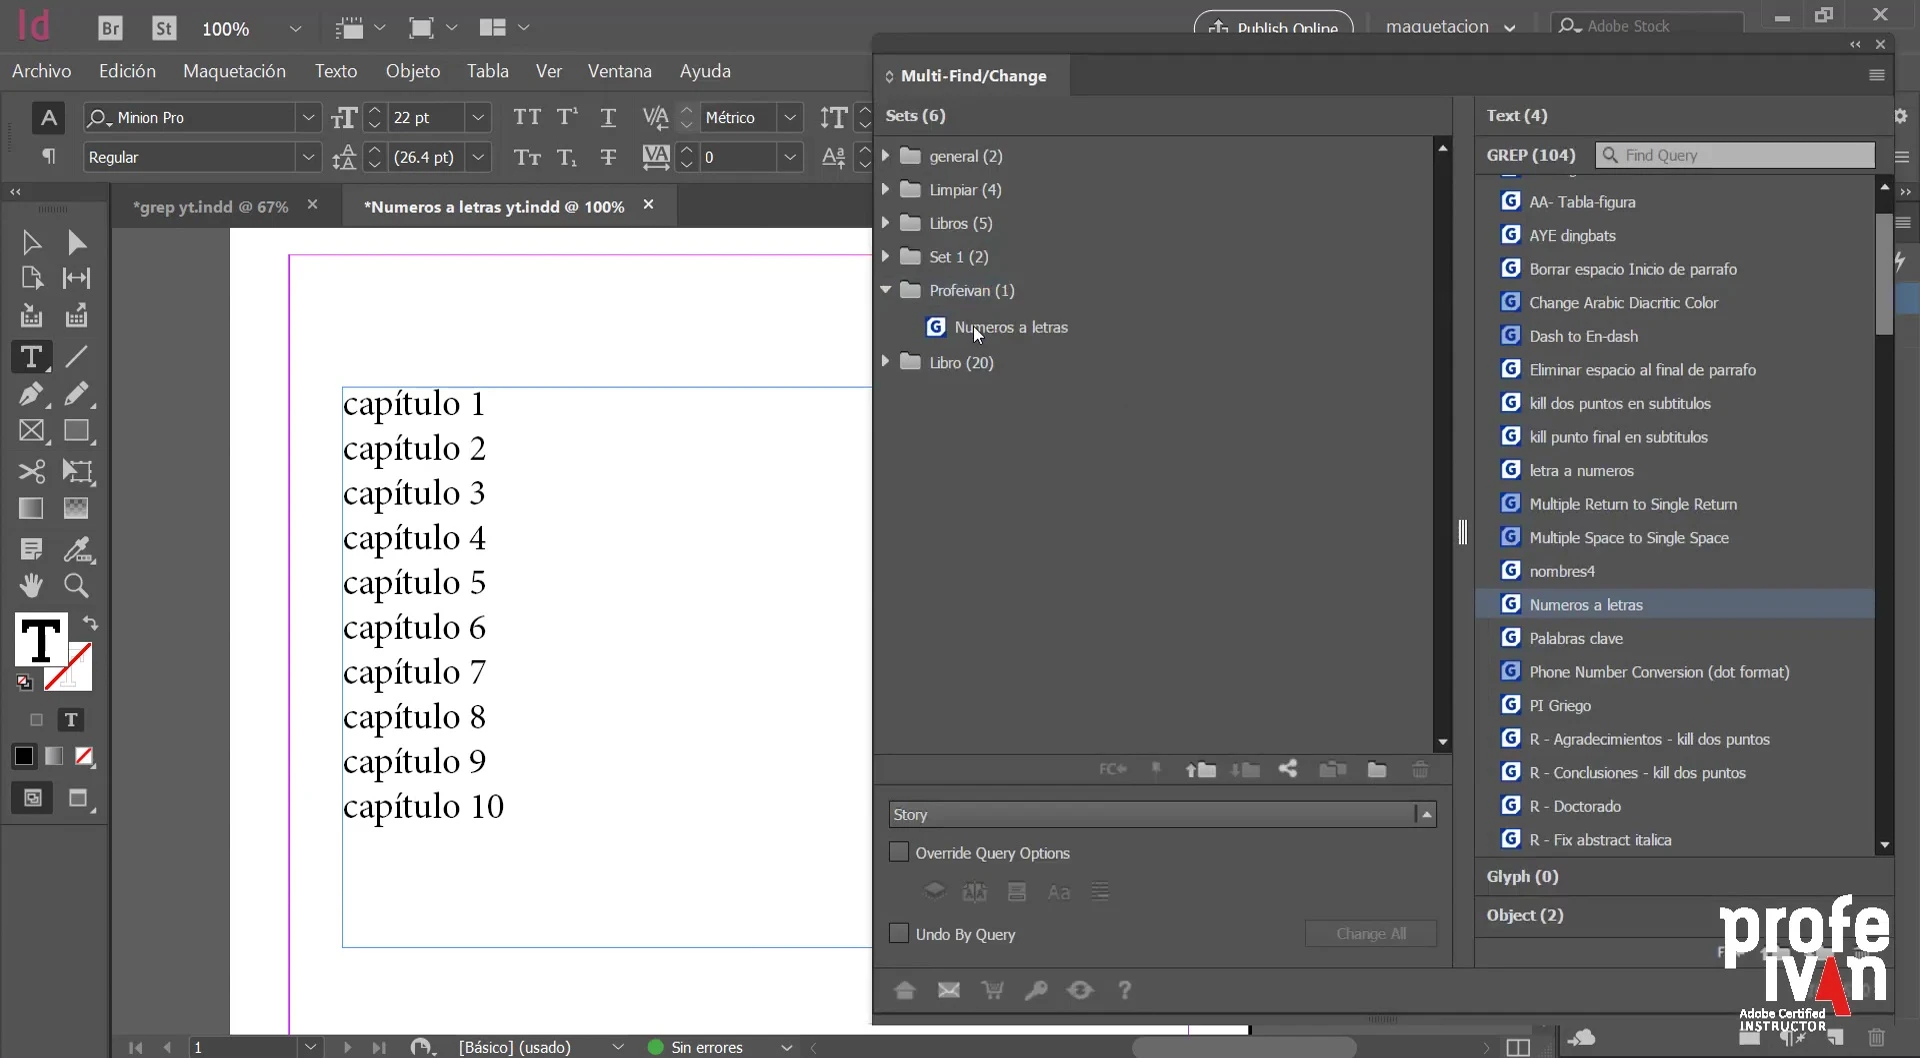Viewport: 1920px width, 1058px height.
Task: Open Adobe Stock with St icon
Action: [x=164, y=28]
